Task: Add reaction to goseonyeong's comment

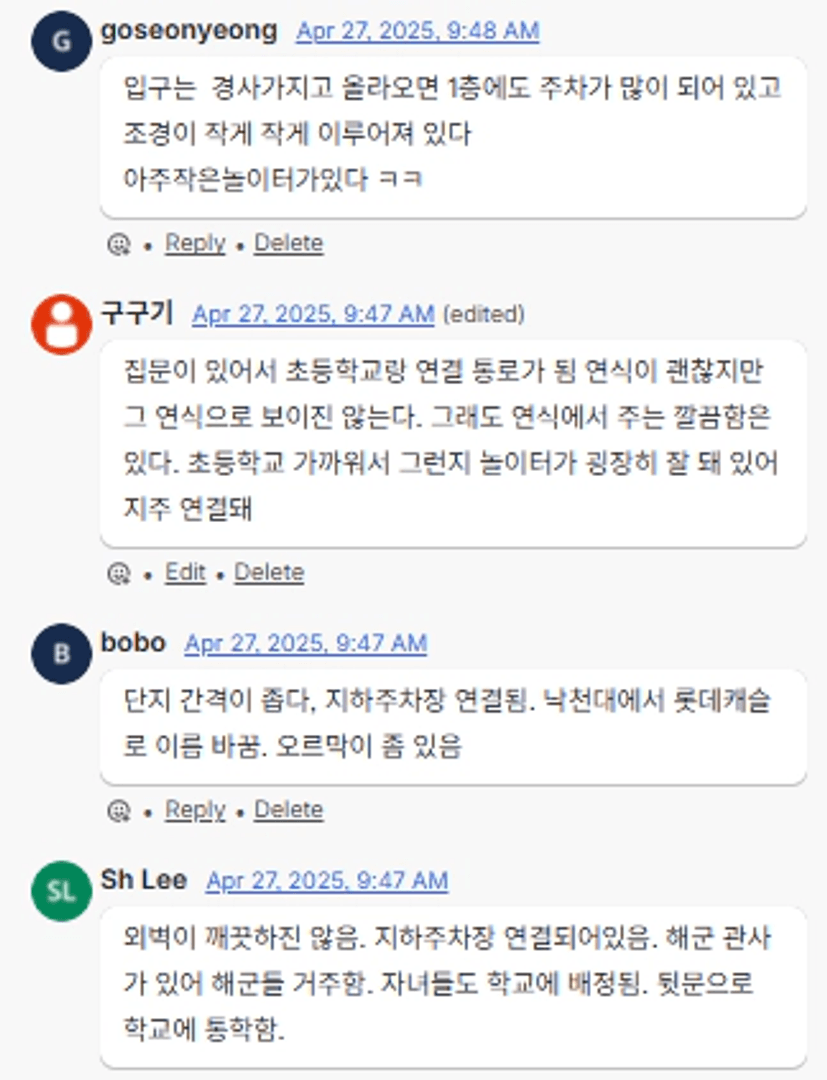Action: [x=119, y=244]
